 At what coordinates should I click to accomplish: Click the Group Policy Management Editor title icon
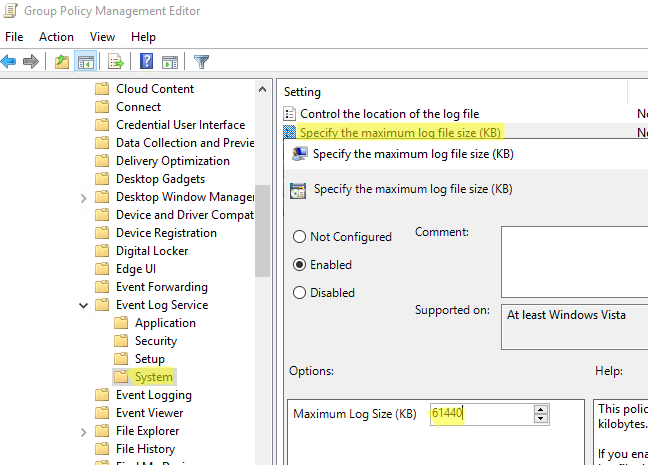(x=10, y=11)
